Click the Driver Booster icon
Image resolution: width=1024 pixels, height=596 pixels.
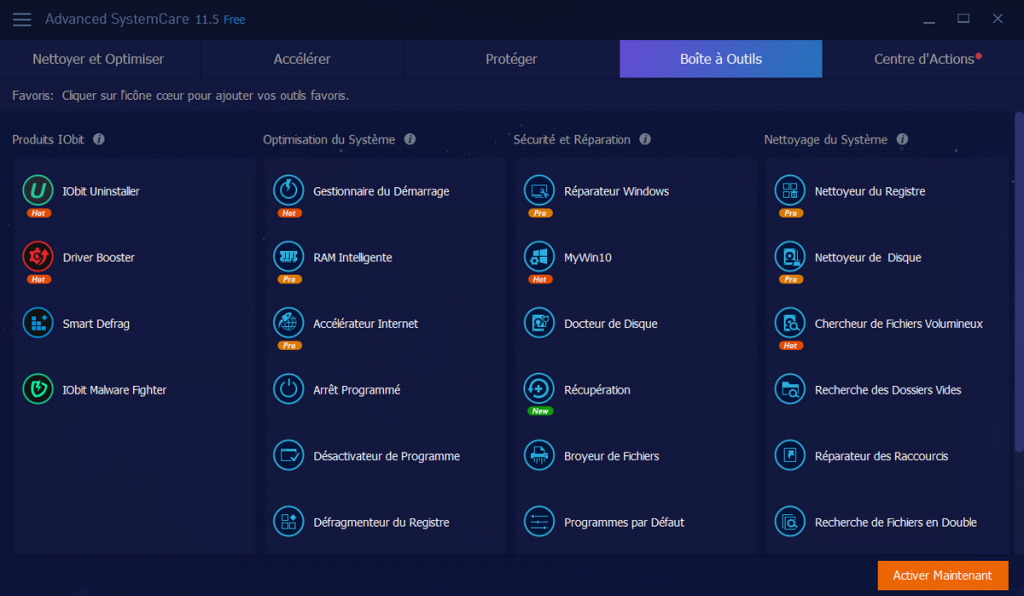coord(38,257)
